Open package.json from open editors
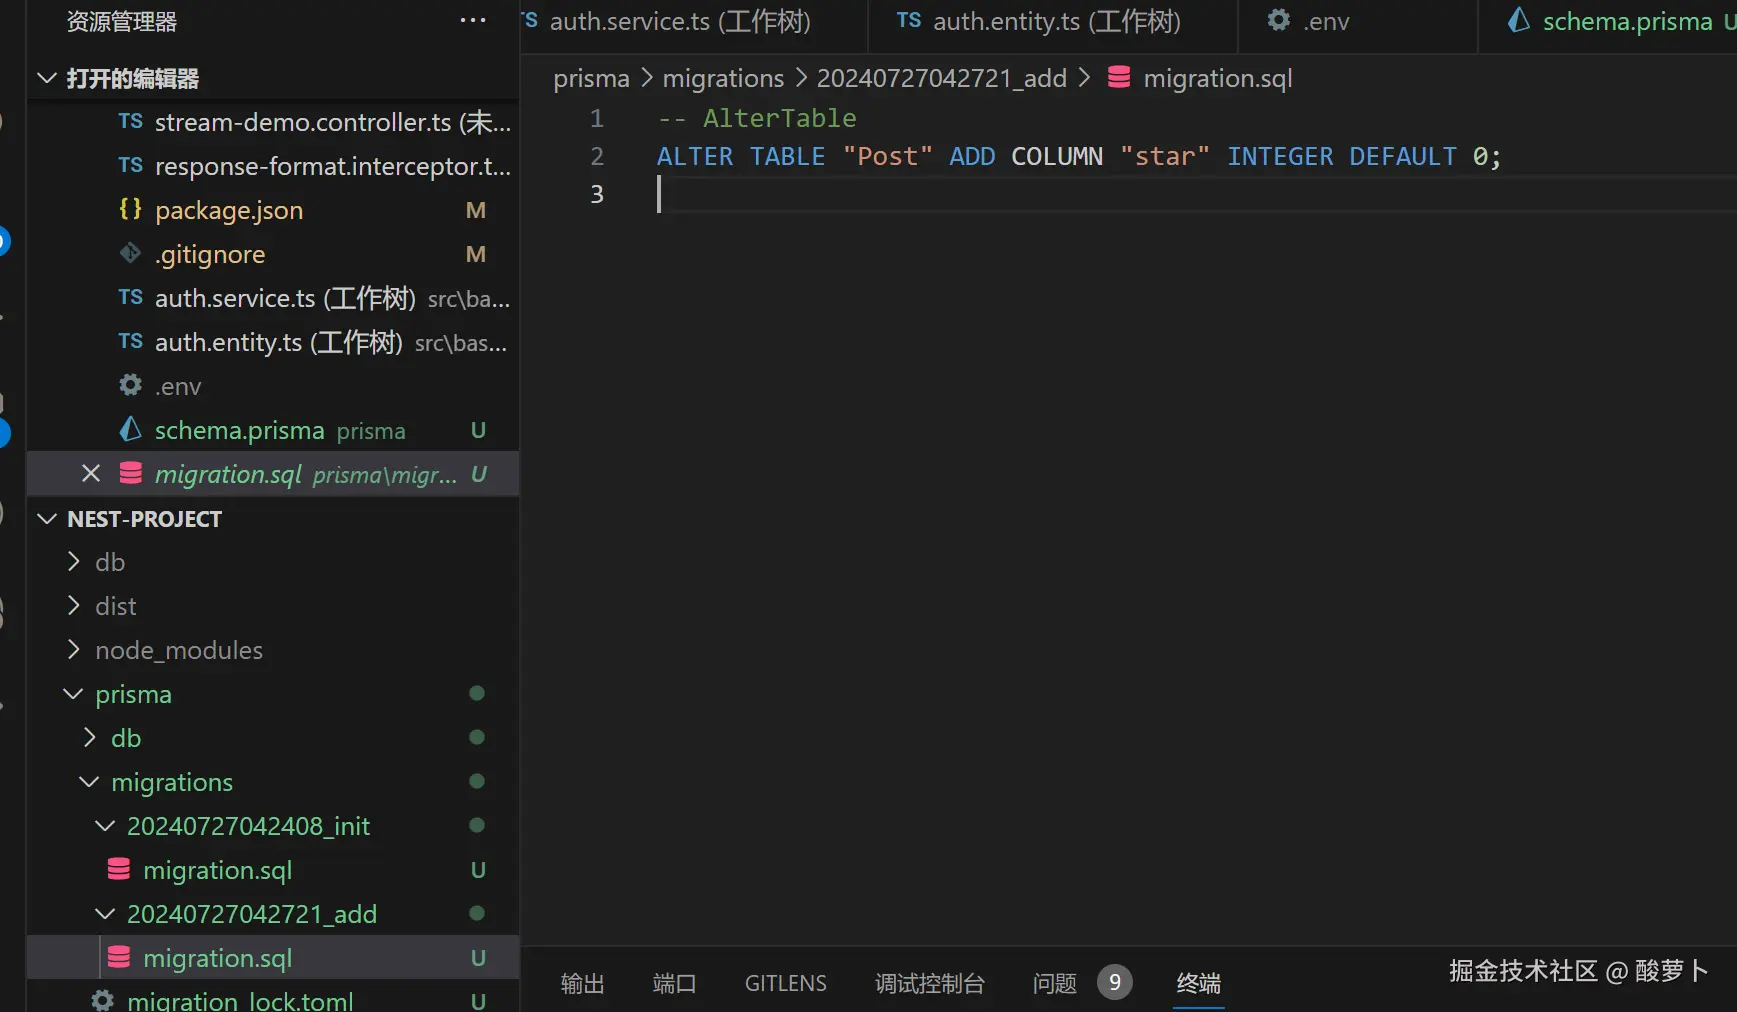 click(x=273, y=210)
